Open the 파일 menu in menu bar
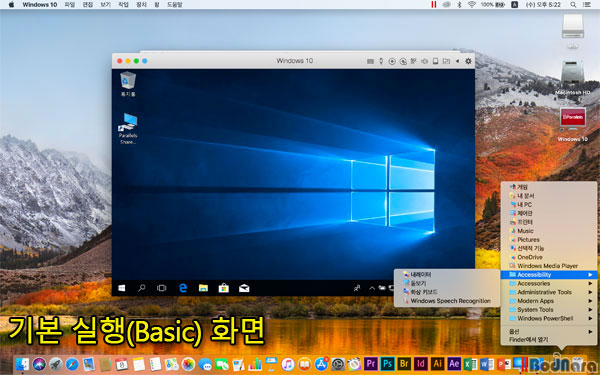600x375 pixels. (70, 5)
